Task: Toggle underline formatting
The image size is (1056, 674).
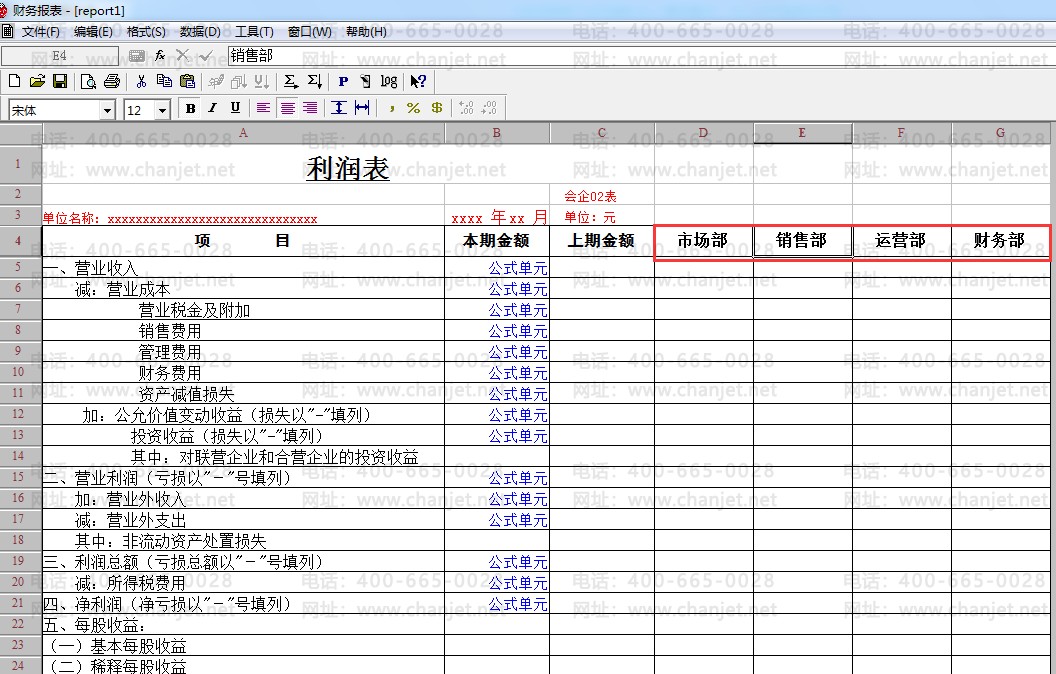Action: point(235,108)
